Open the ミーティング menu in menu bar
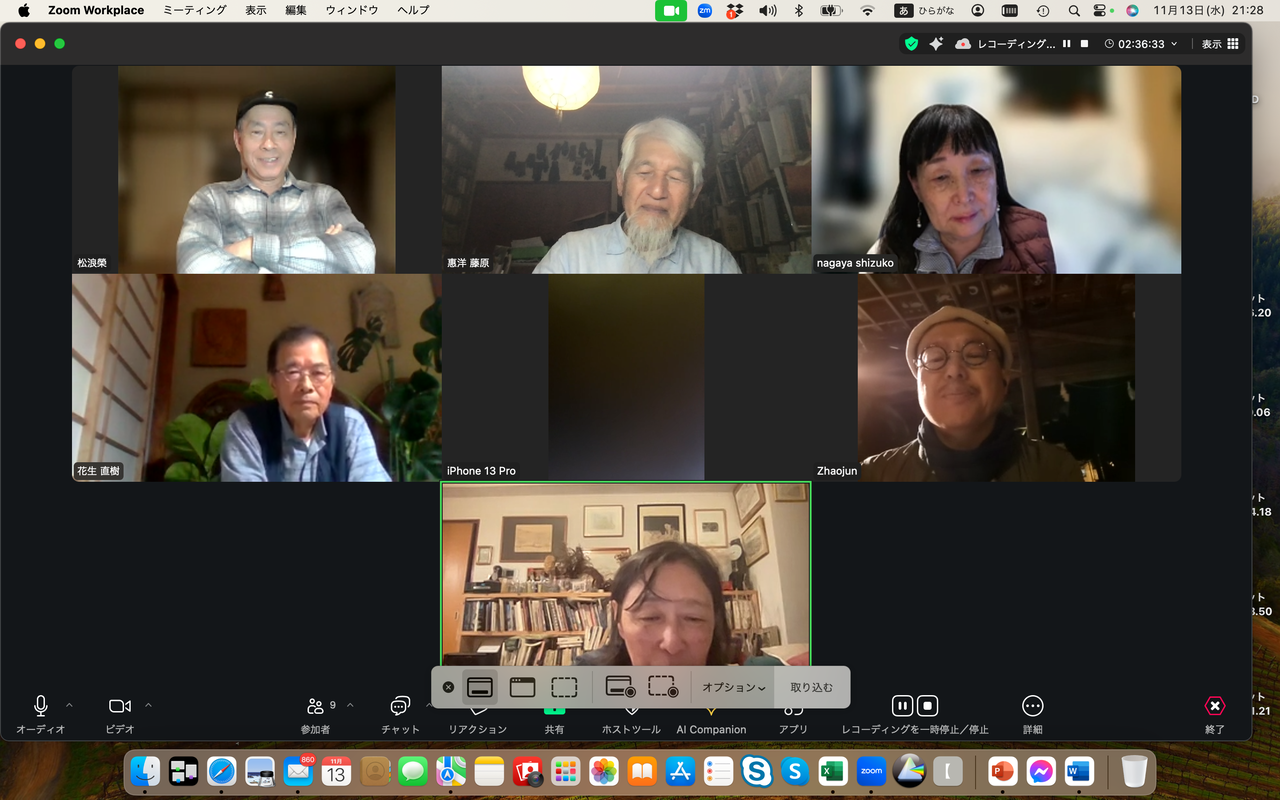The width and height of the screenshot is (1280, 800). click(195, 10)
